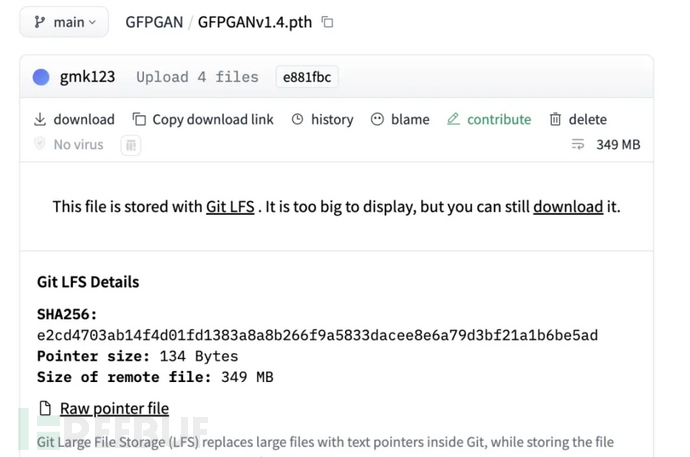Click the 349 MB file size icon
The width and height of the screenshot is (690, 457).
(x=577, y=144)
